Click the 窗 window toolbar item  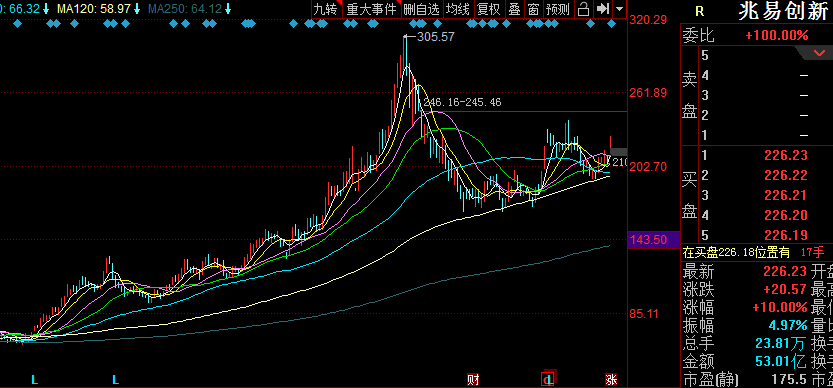coord(533,9)
